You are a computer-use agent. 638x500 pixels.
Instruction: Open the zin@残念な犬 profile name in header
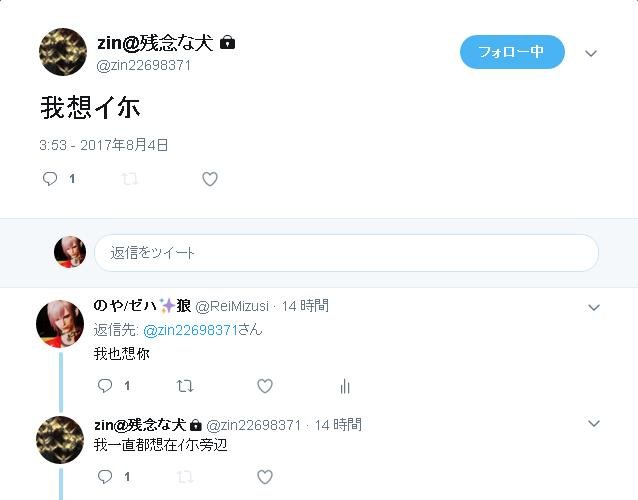155,43
